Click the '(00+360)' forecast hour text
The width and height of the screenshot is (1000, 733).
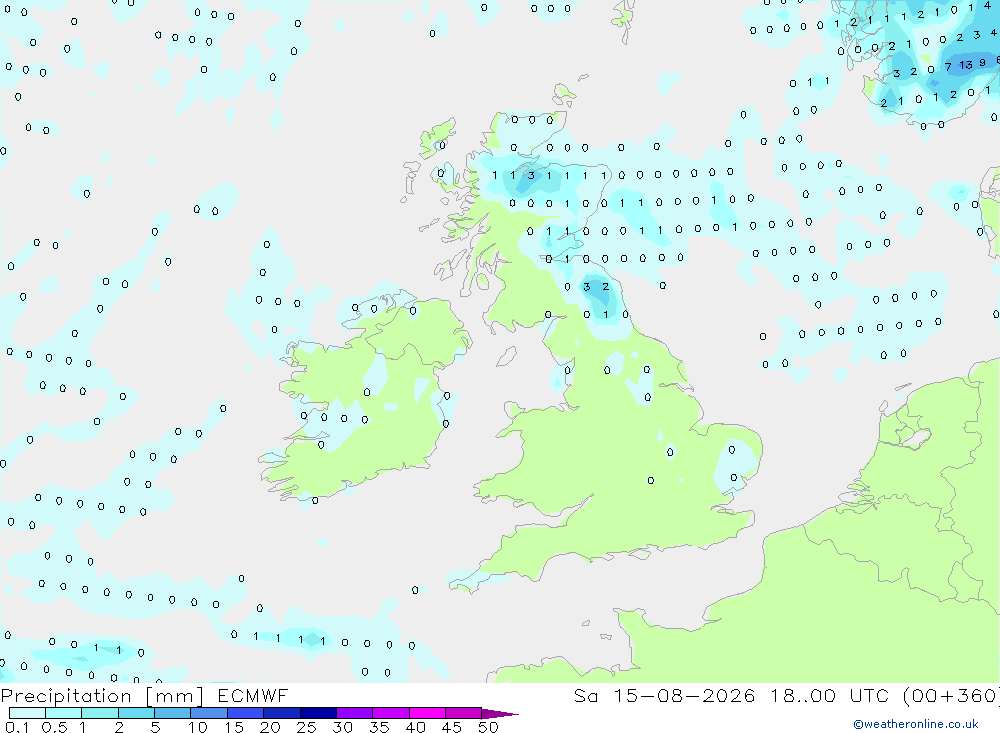(x=951, y=696)
